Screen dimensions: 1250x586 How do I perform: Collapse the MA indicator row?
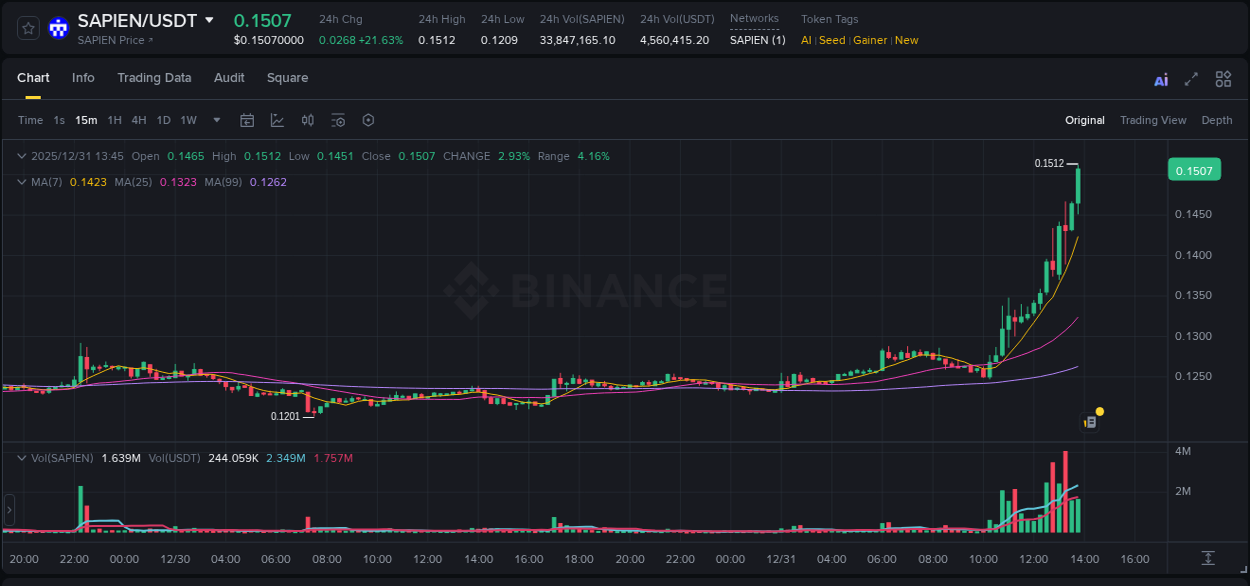pyautogui.click(x=20, y=182)
